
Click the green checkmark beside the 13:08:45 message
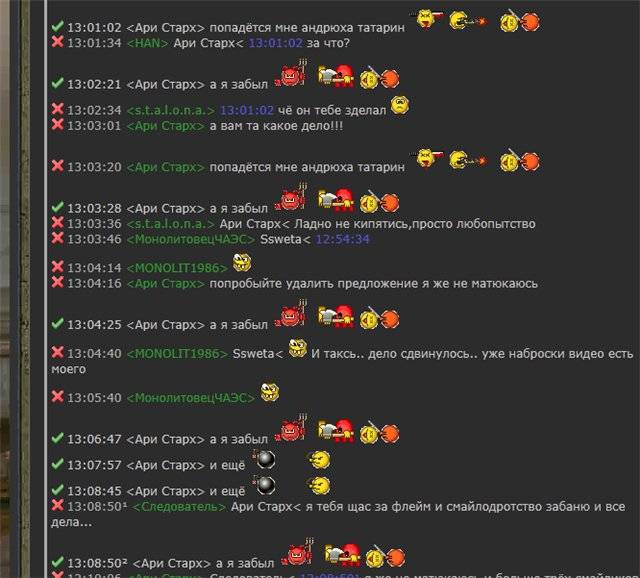click(x=58, y=489)
